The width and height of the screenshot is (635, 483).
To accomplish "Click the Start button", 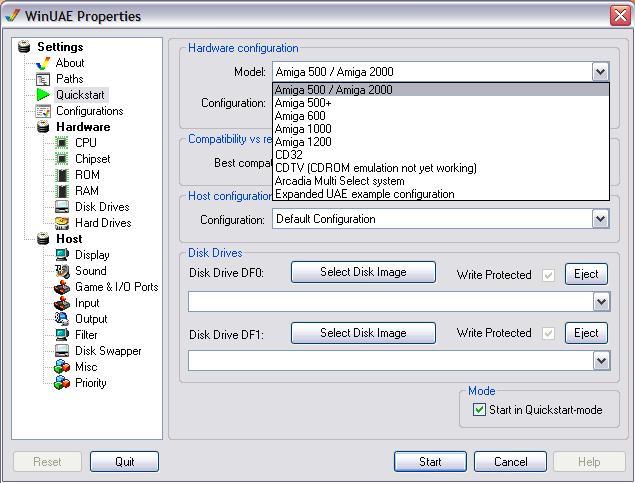I will (x=430, y=462).
